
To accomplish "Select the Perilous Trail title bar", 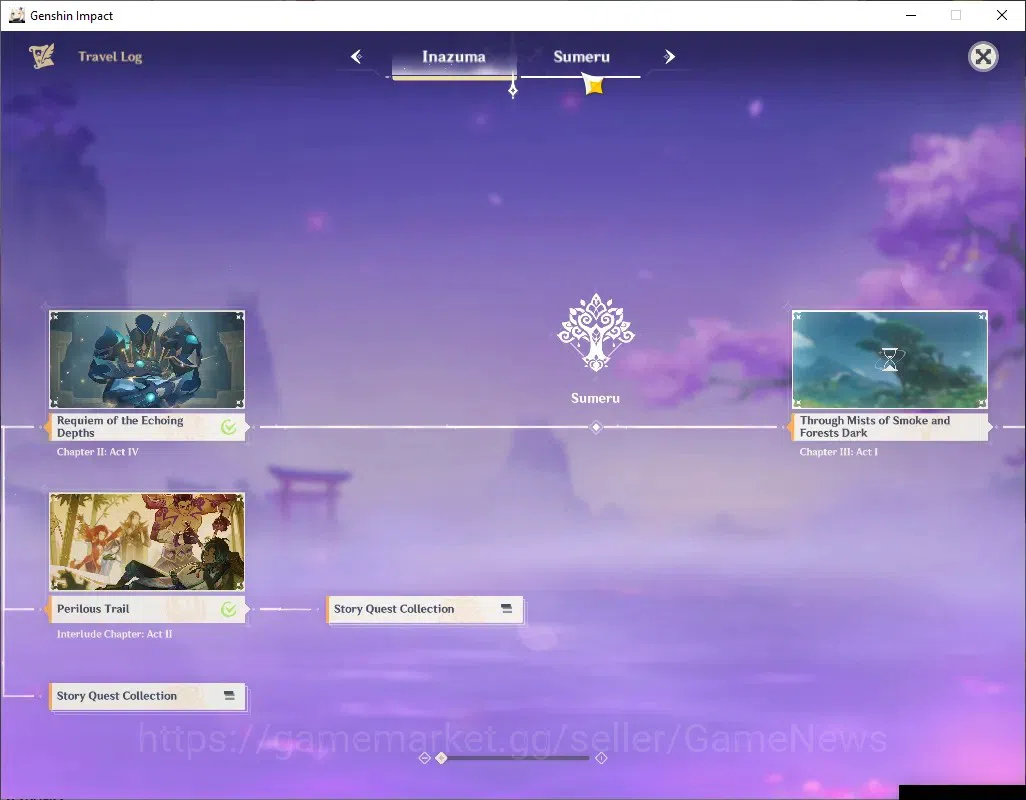I will [147, 610].
